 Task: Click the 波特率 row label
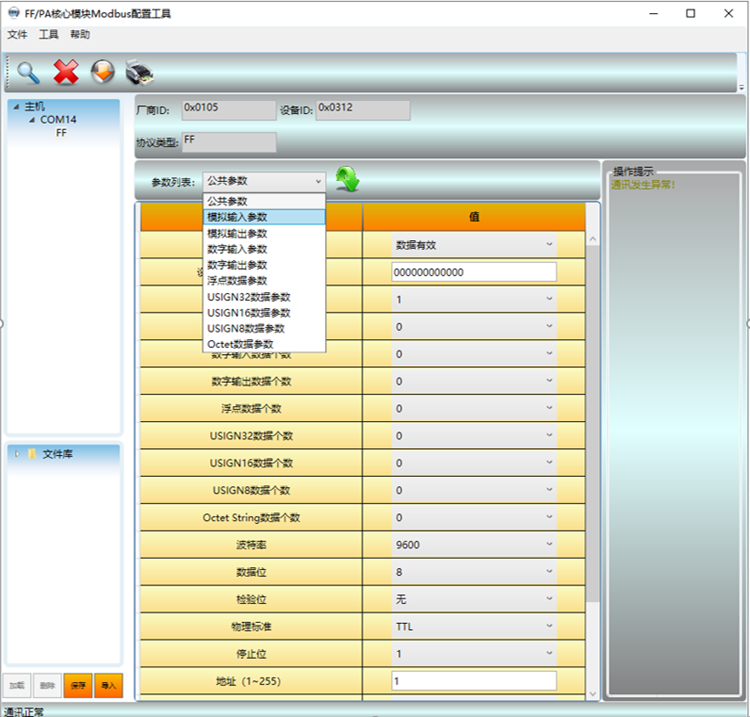point(251,545)
